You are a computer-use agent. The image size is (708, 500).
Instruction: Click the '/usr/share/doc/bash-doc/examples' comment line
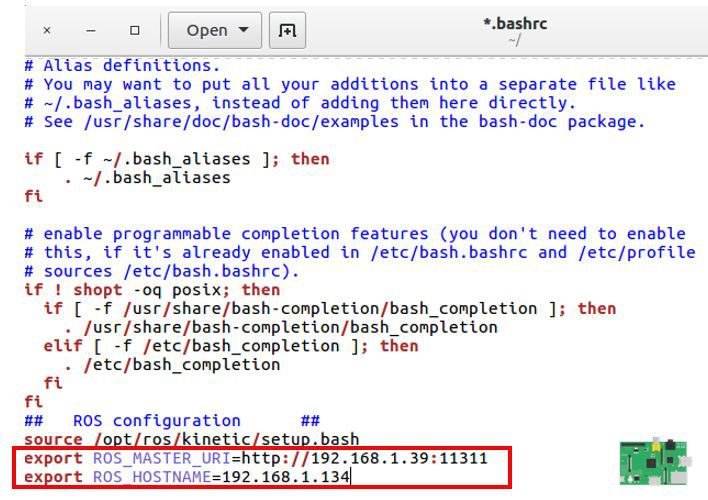click(x=335, y=122)
